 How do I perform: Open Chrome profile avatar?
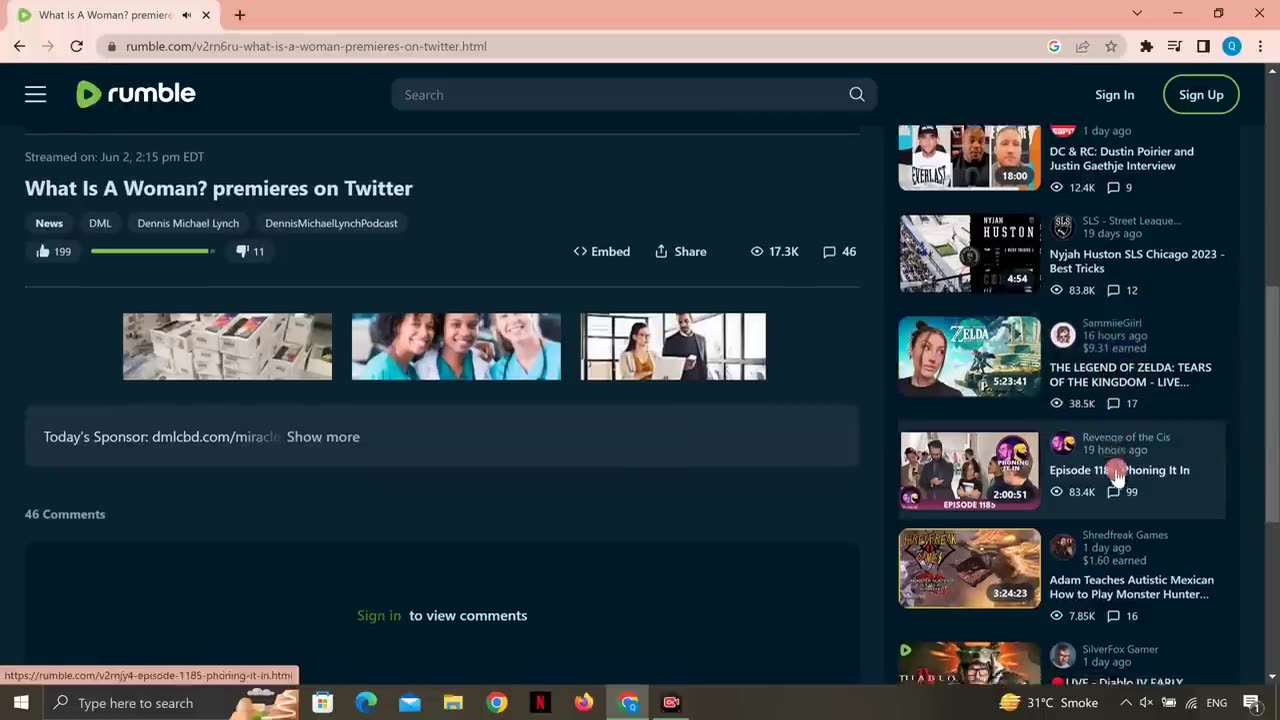1232,46
